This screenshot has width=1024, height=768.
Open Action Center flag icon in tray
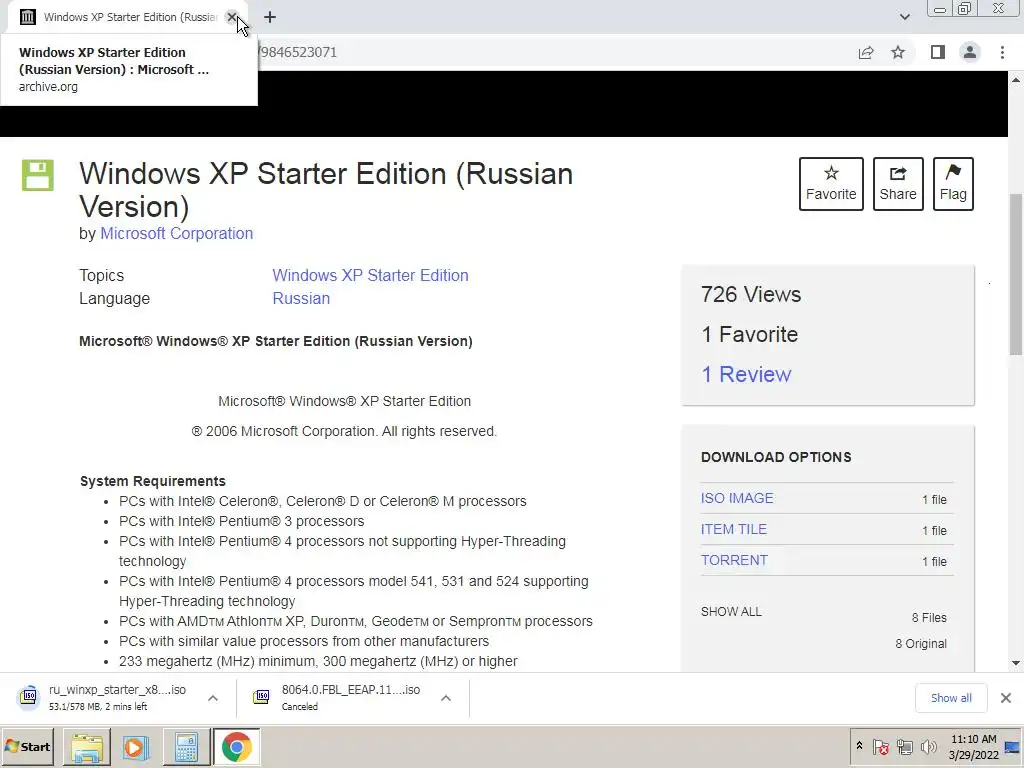880,746
